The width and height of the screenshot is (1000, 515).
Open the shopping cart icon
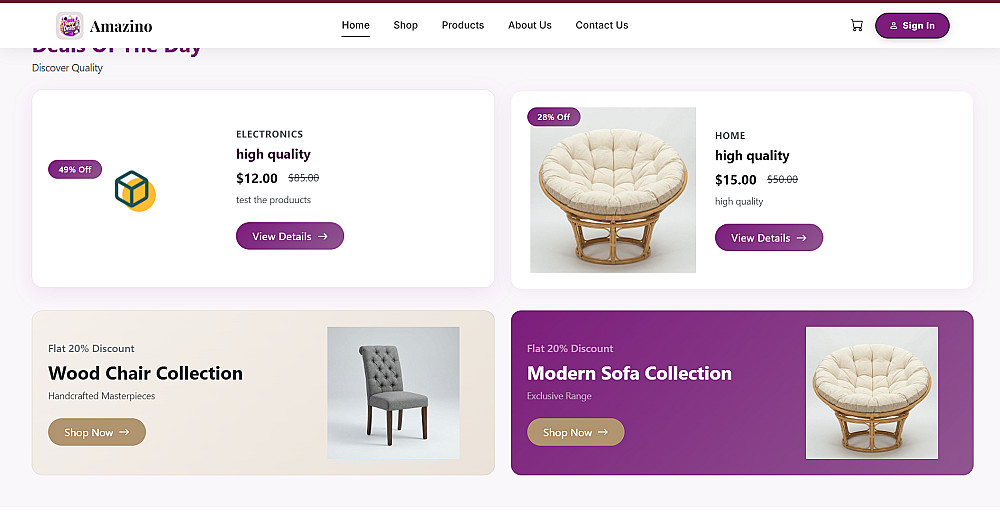(856, 25)
